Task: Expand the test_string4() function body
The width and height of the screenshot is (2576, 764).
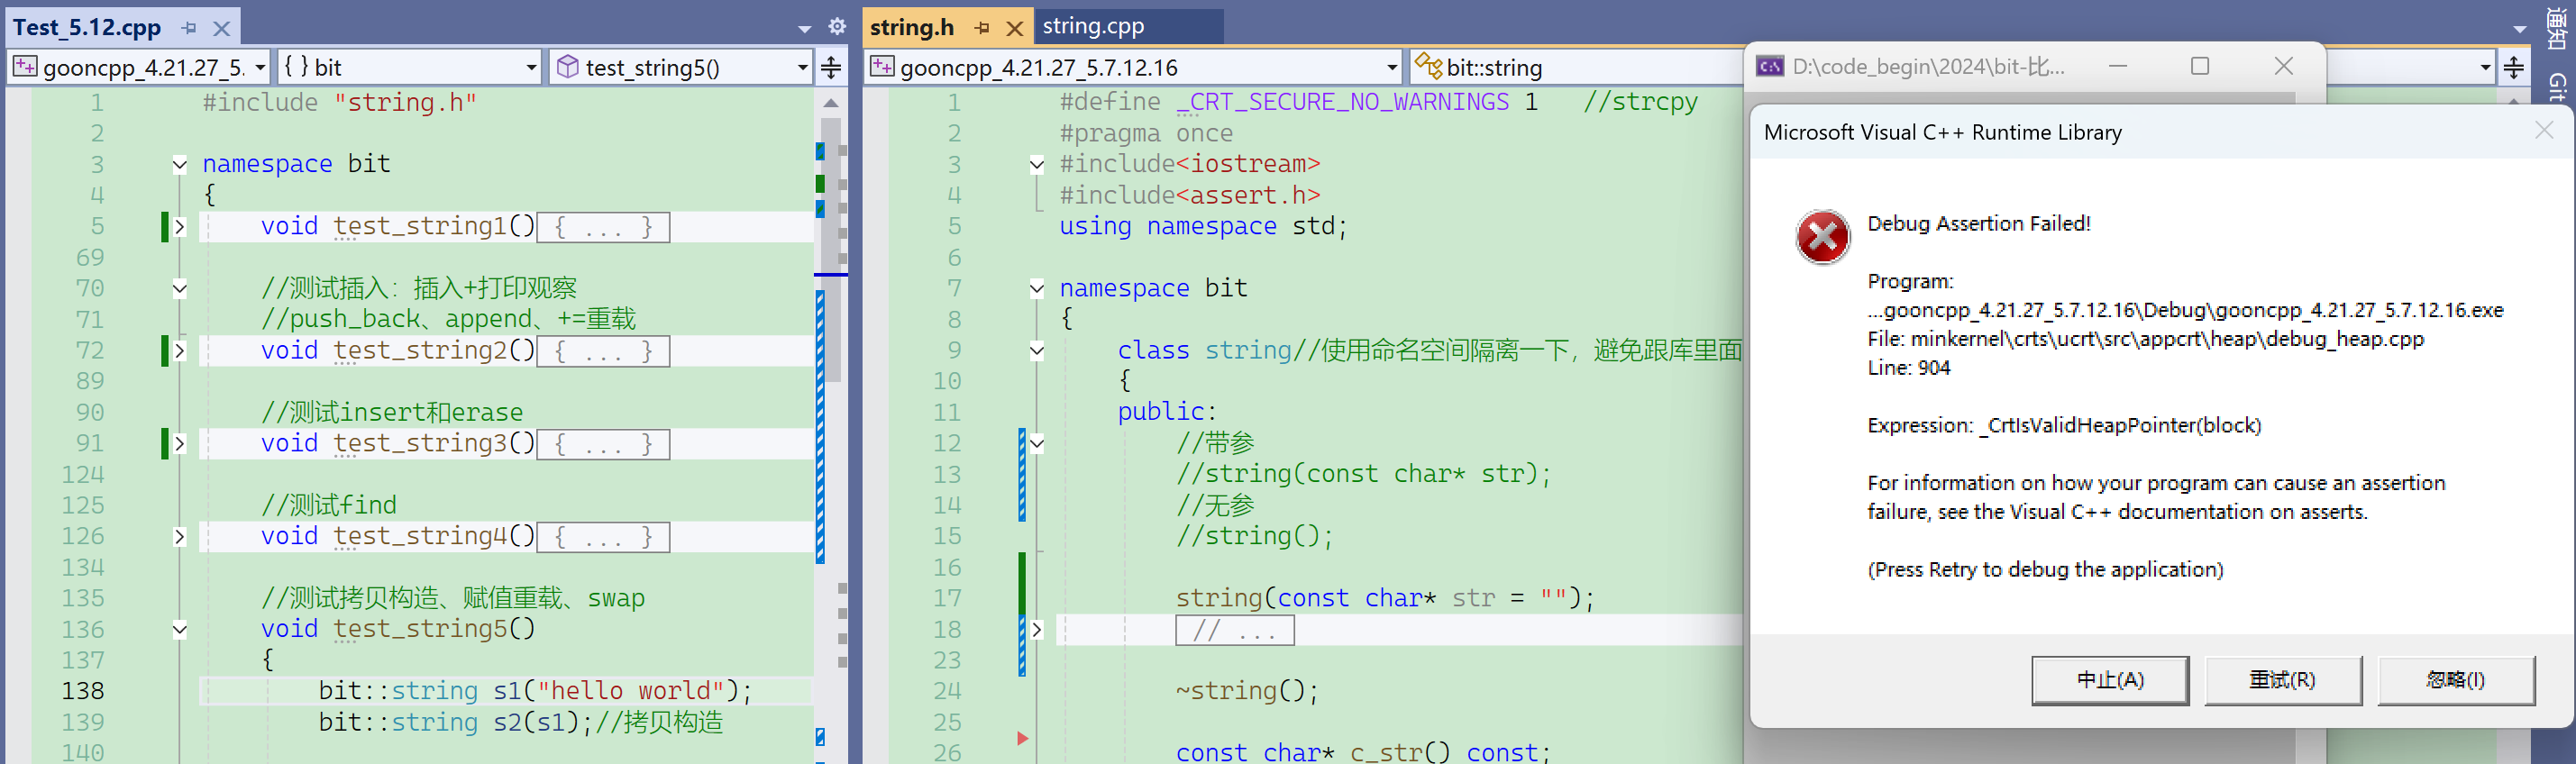Action: point(180,536)
